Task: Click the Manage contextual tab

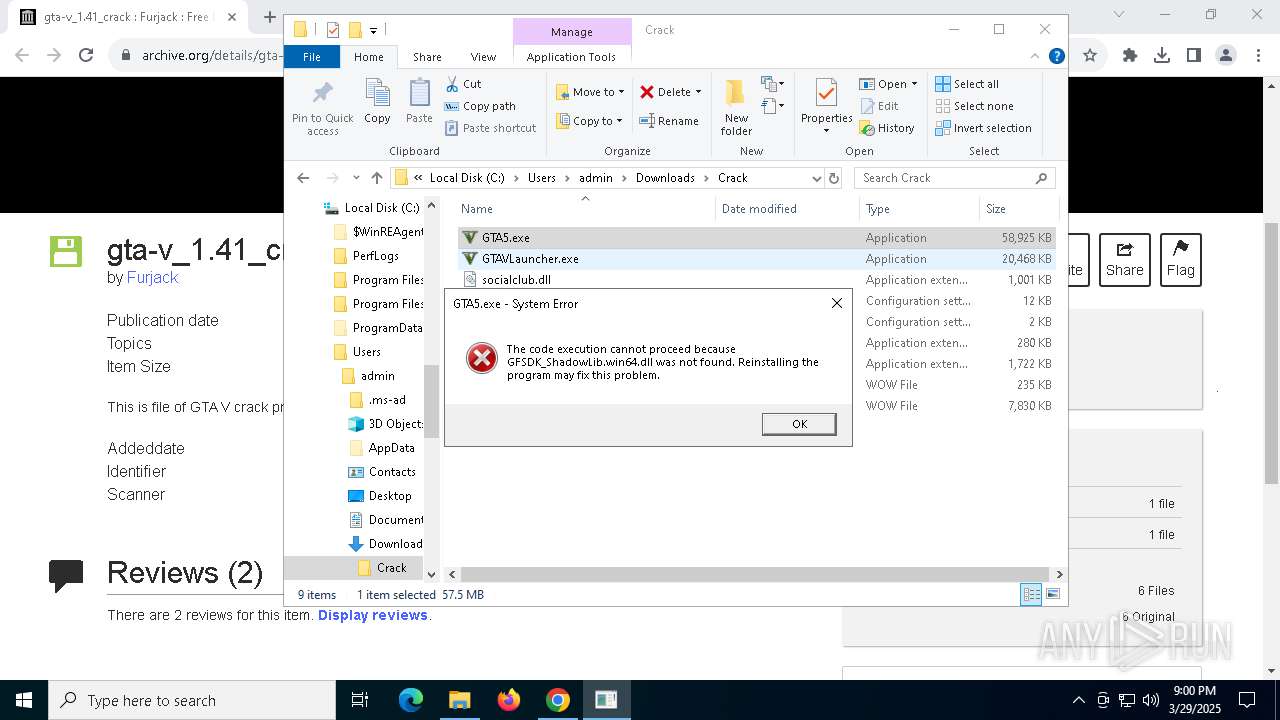Action: click(571, 32)
